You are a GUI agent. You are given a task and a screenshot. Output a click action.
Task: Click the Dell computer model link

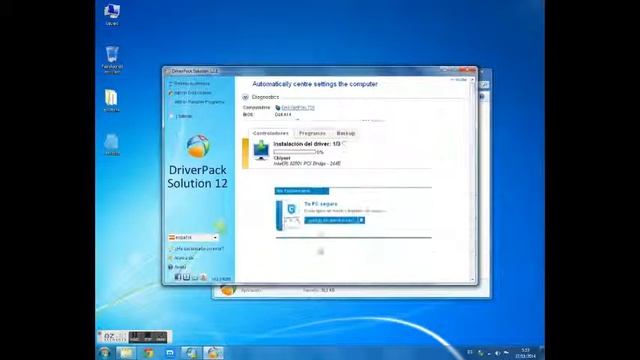click(298, 108)
